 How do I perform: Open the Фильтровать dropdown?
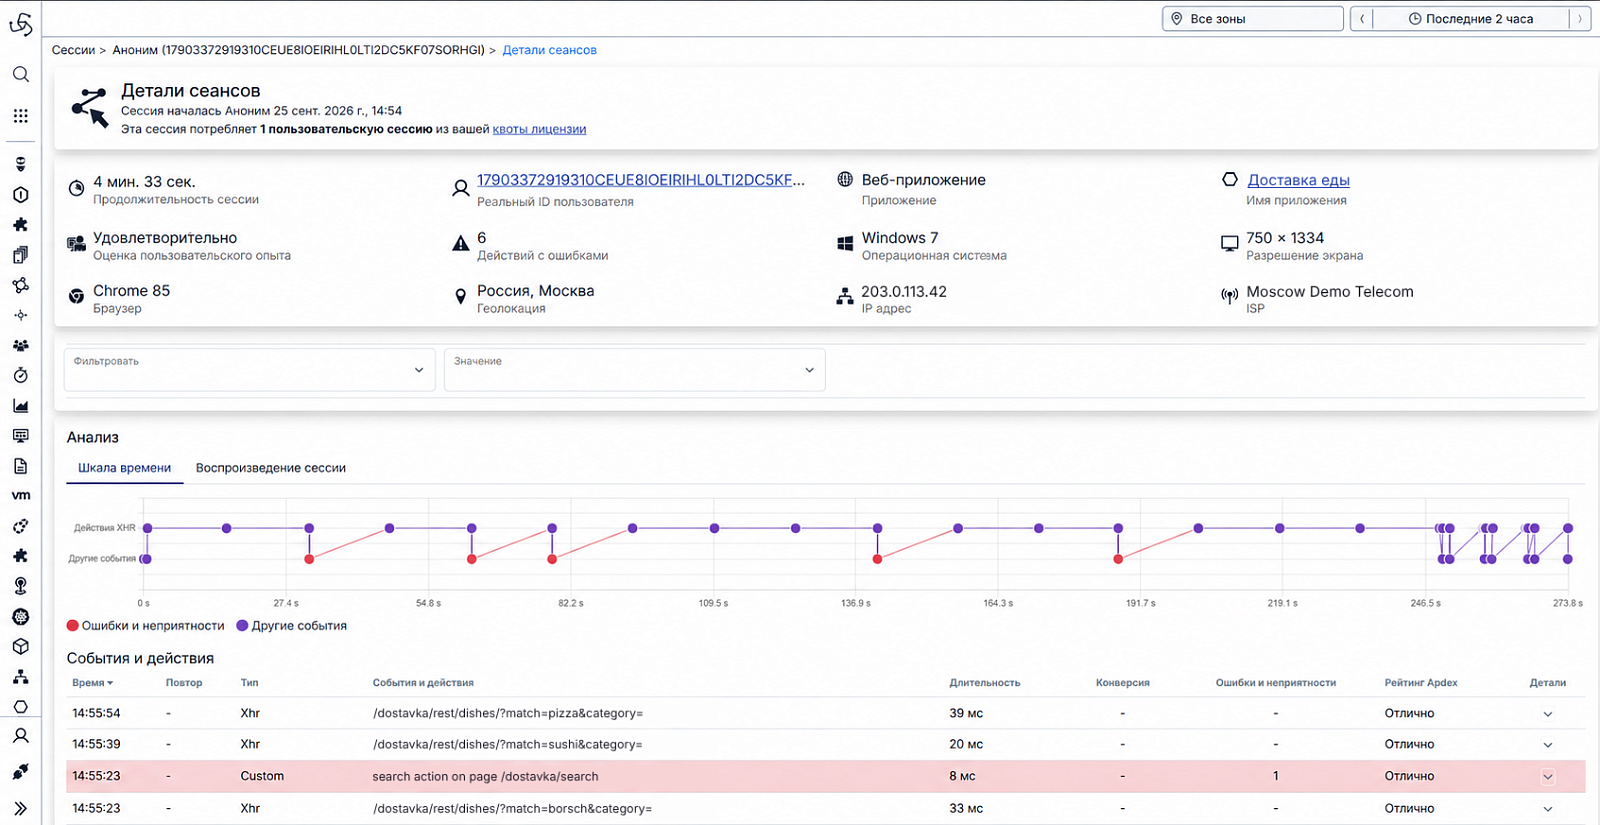click(249, 370)
